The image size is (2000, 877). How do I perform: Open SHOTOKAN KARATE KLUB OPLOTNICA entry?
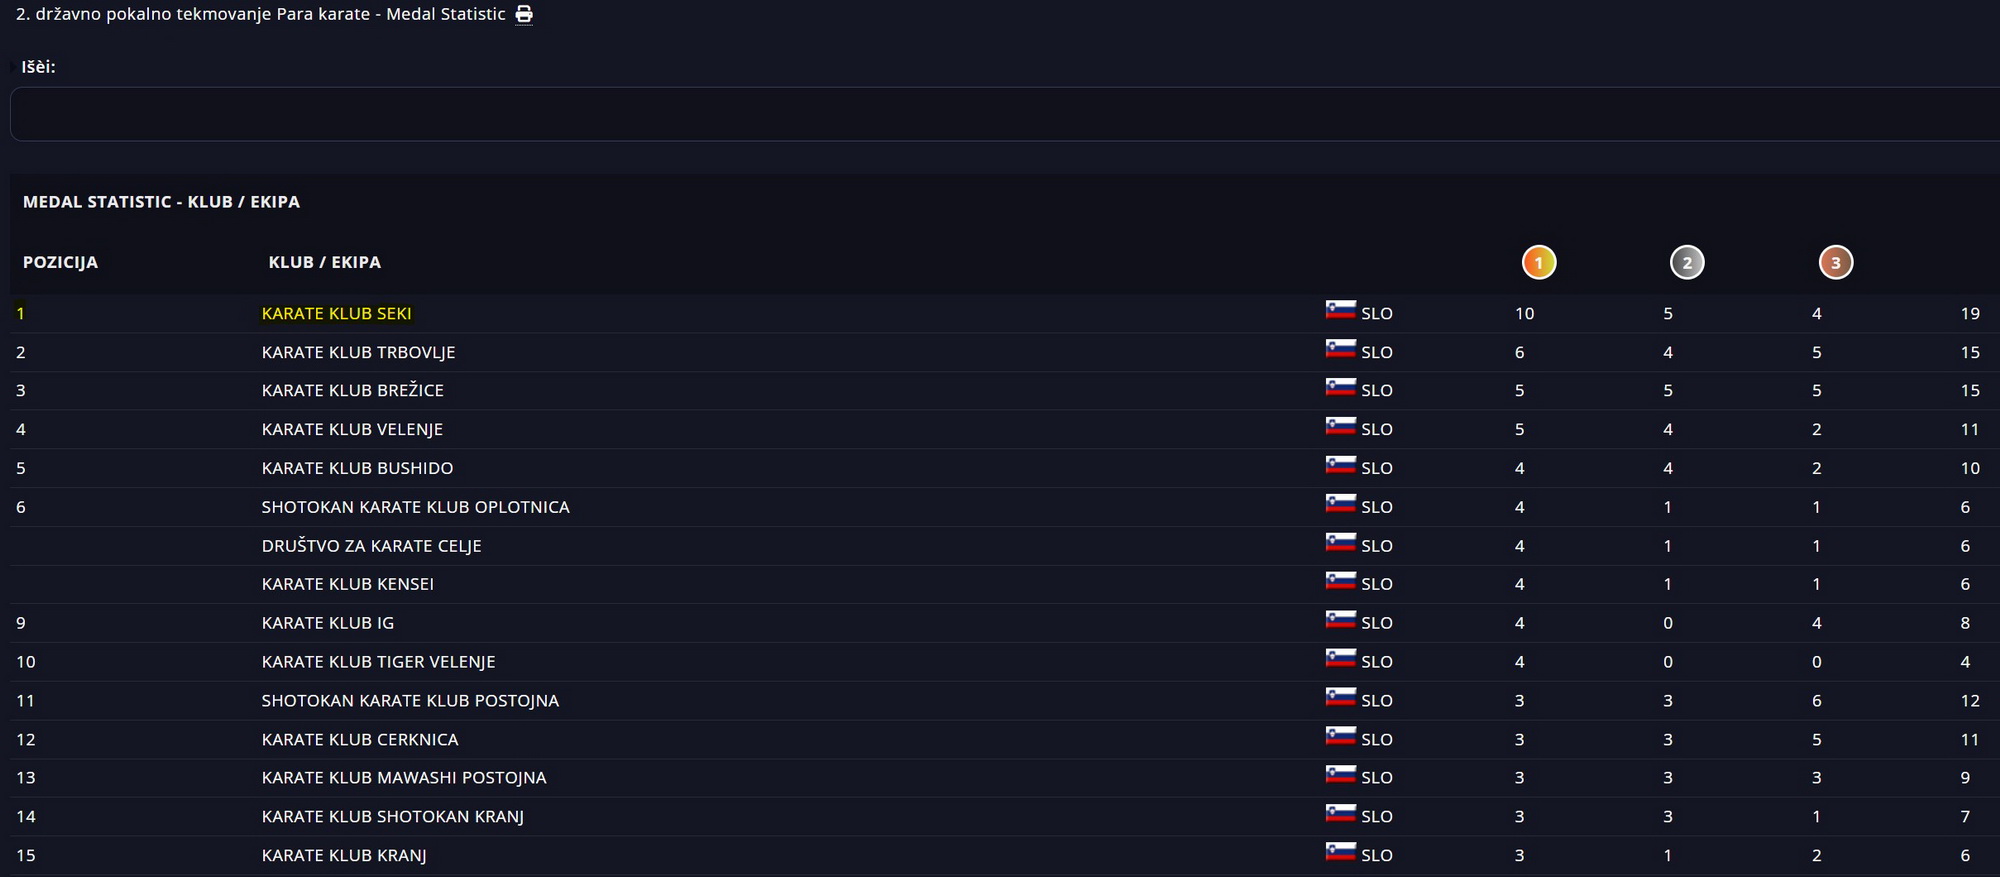[415, 508]
